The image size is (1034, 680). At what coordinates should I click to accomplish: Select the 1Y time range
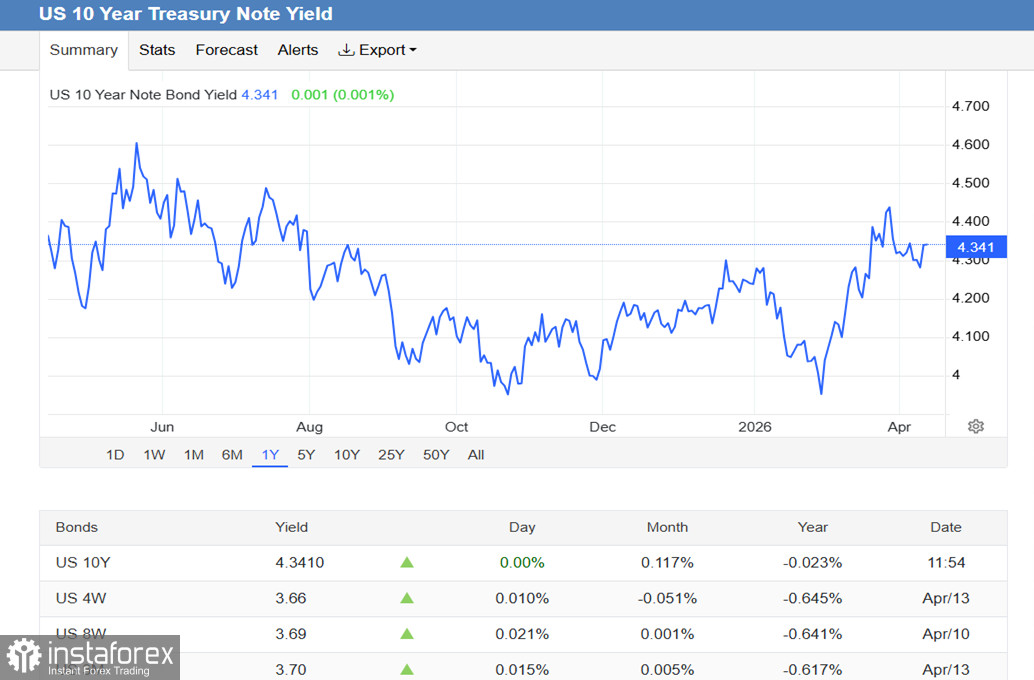pos(270,454)
